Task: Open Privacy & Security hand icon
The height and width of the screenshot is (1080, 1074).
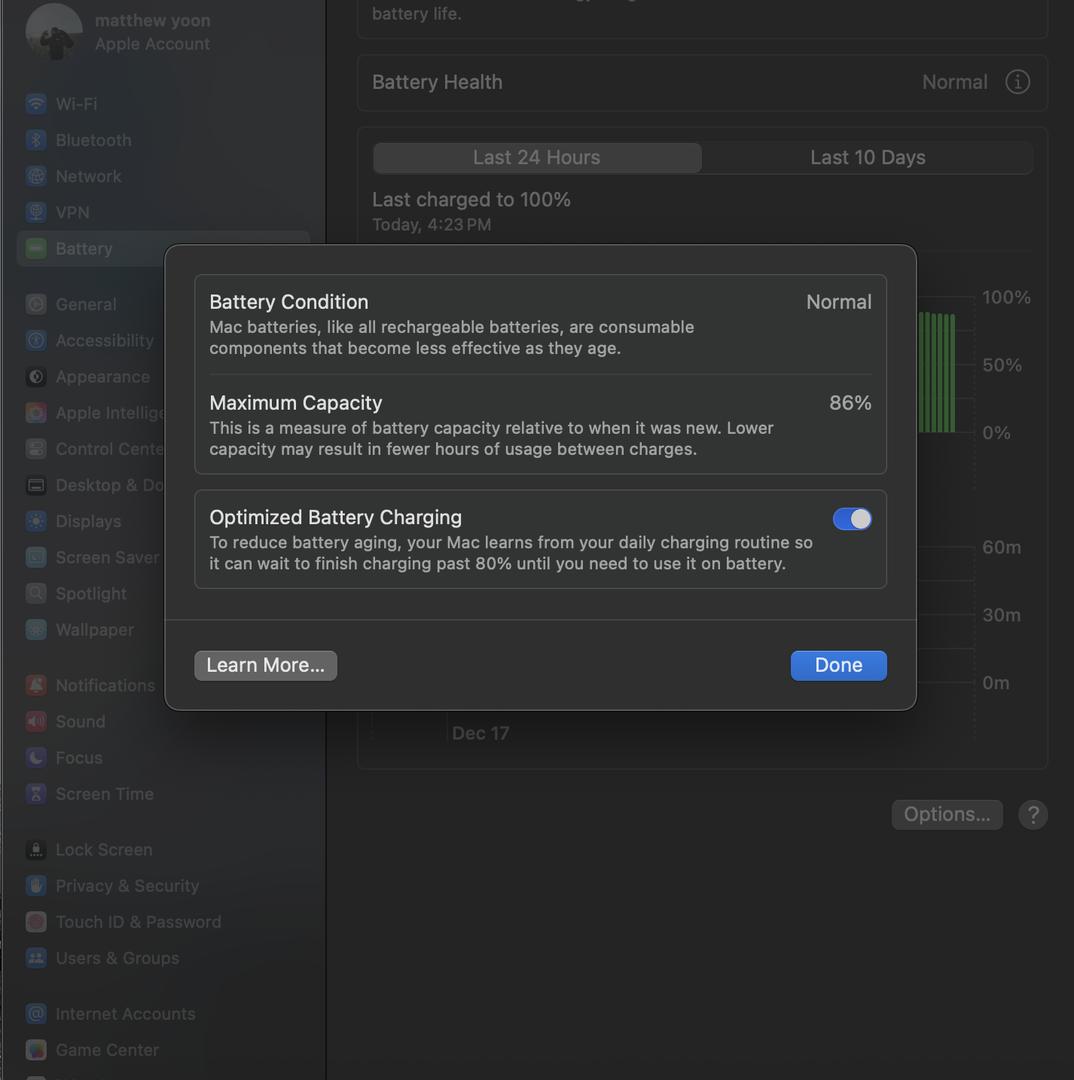Action: point(36,885)
